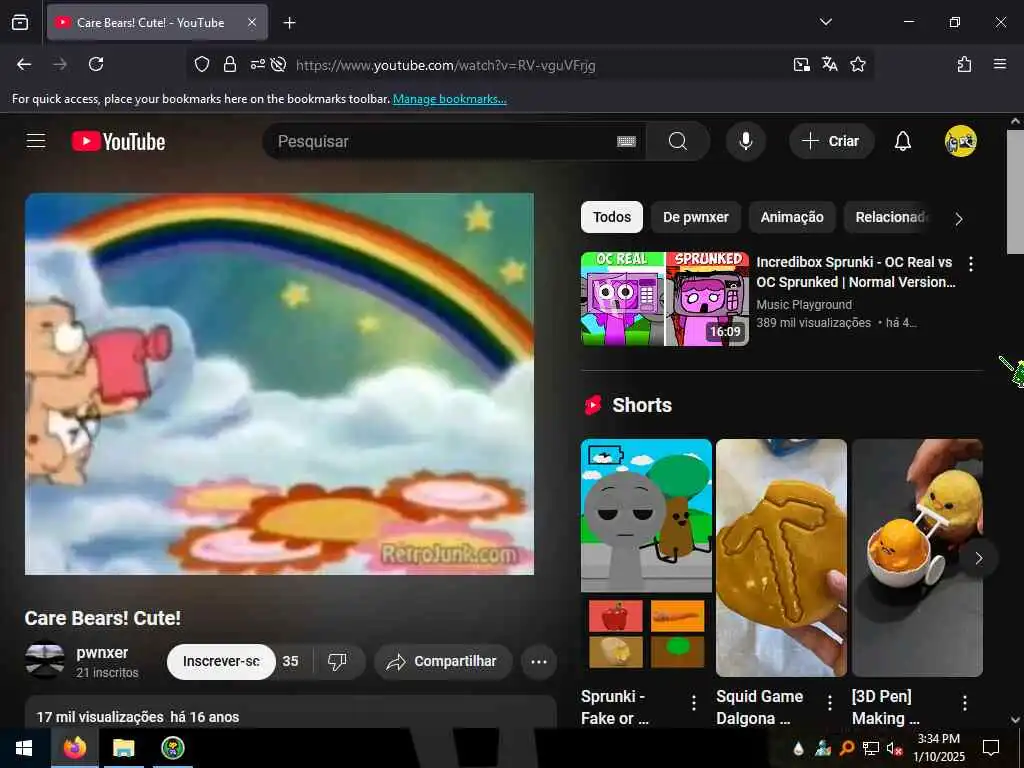The image size is (1024, 768).
Task: Open Windows Start menu
Action: pos(24,748)
